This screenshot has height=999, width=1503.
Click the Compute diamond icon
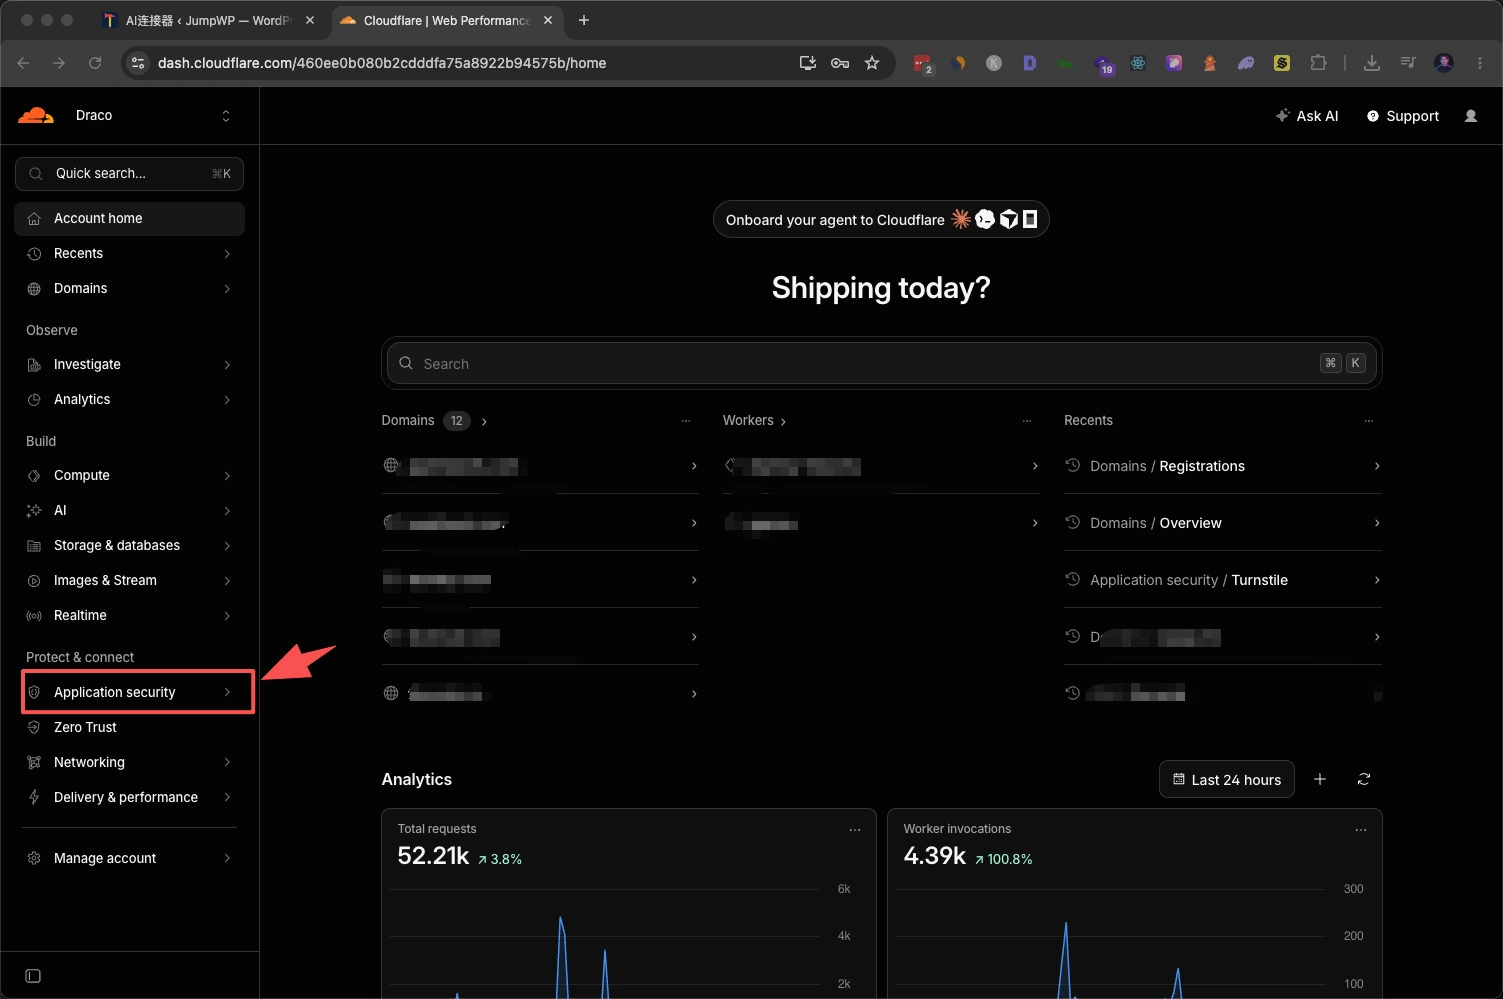pos(34,476)
